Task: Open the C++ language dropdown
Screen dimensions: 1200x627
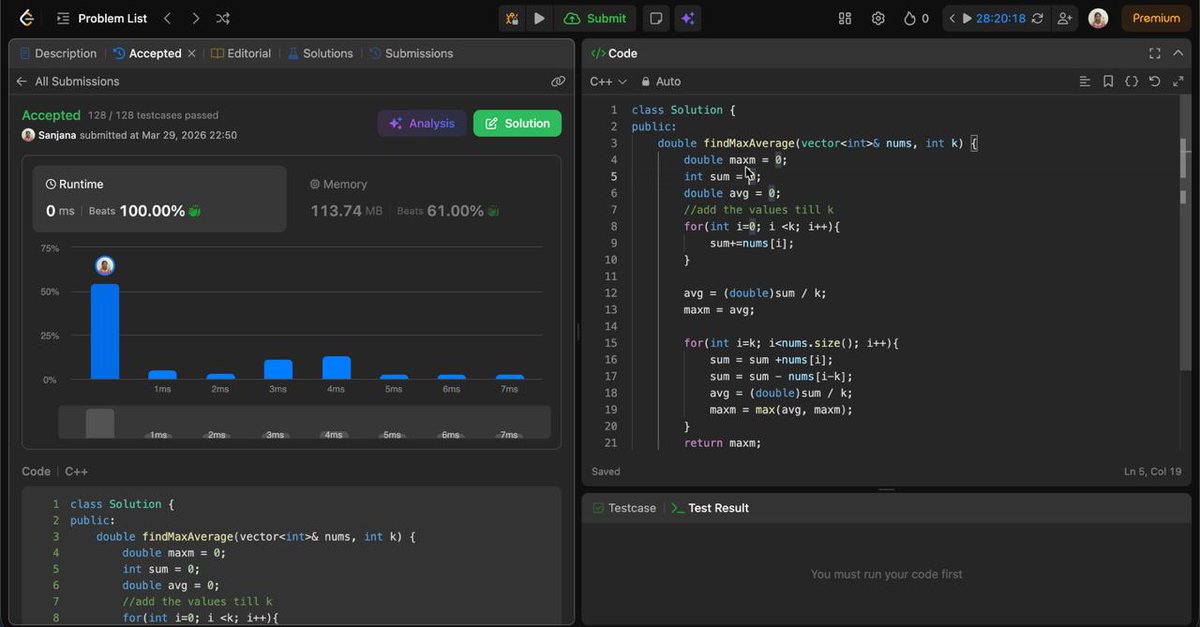Action: [x=608, y=81]
